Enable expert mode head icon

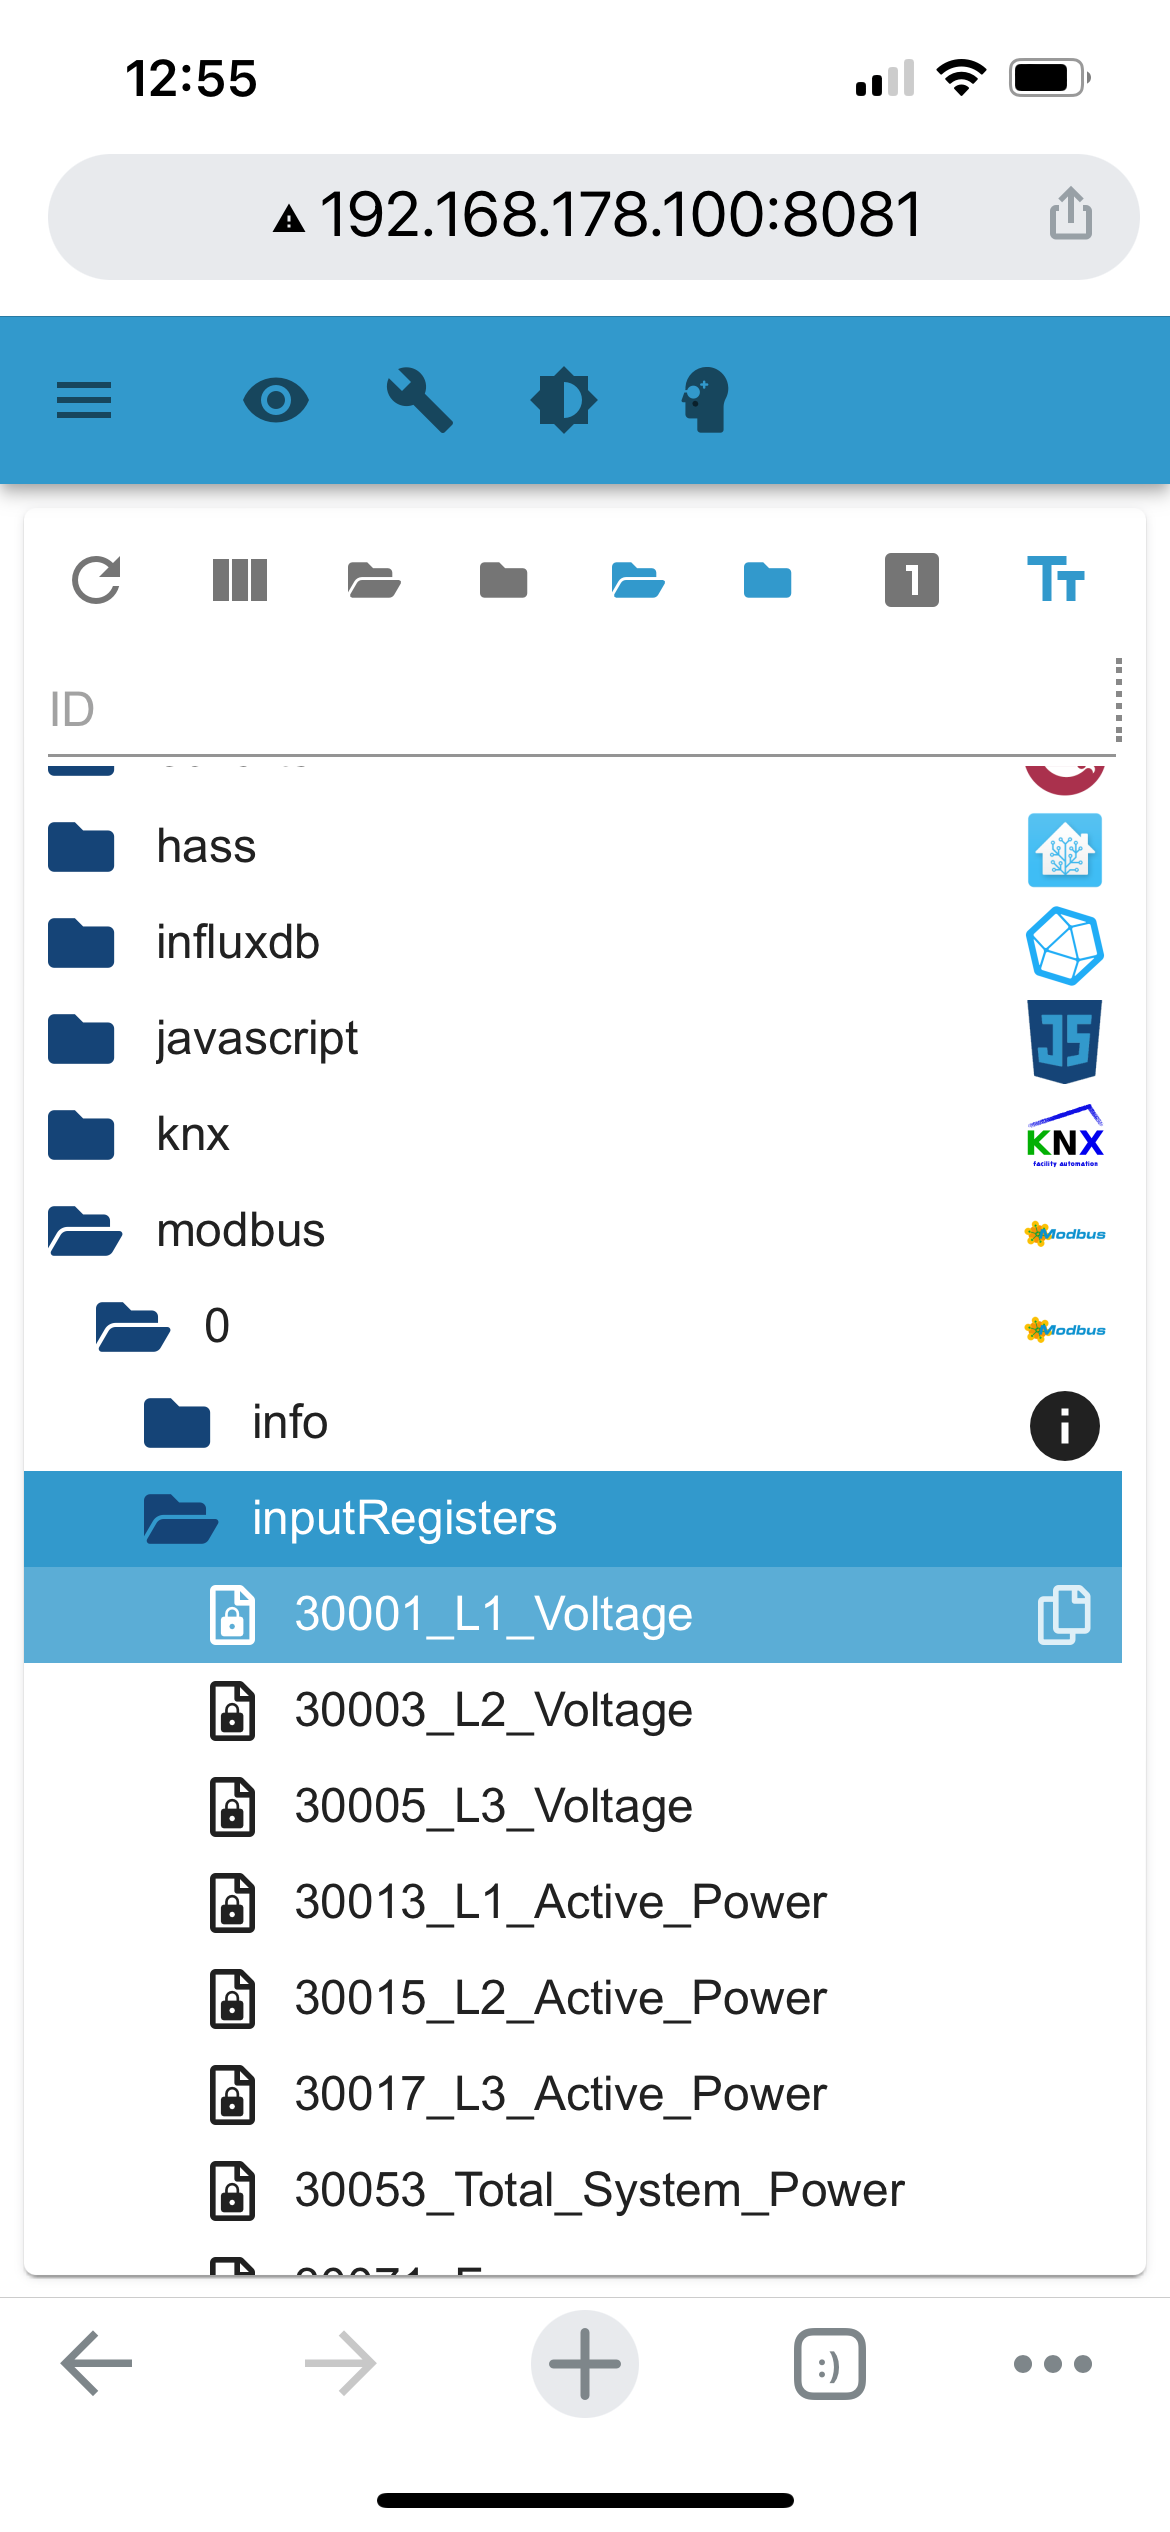(x=706, y=400)
